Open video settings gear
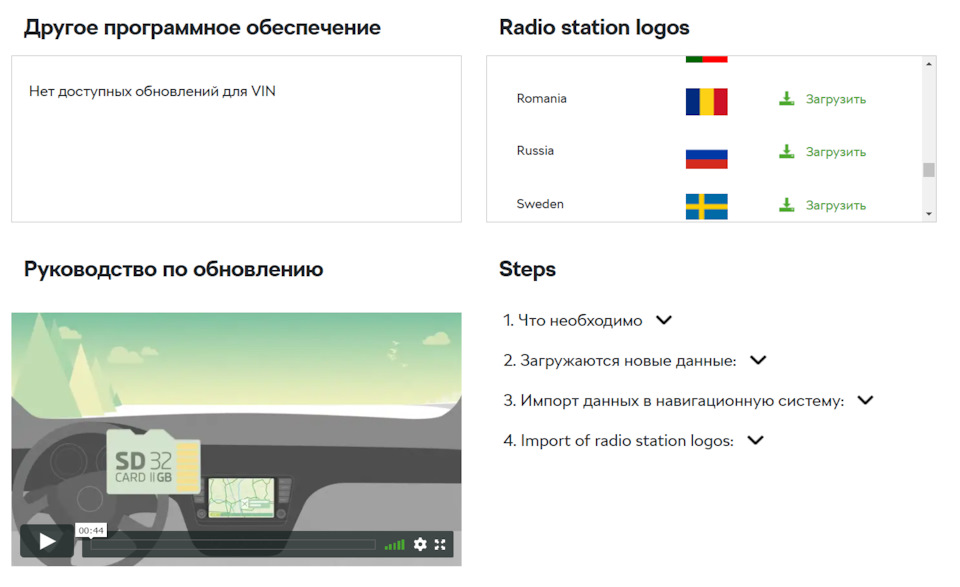Image resolution: width=960 pixels, height=587 pixels. click(420, 544)
